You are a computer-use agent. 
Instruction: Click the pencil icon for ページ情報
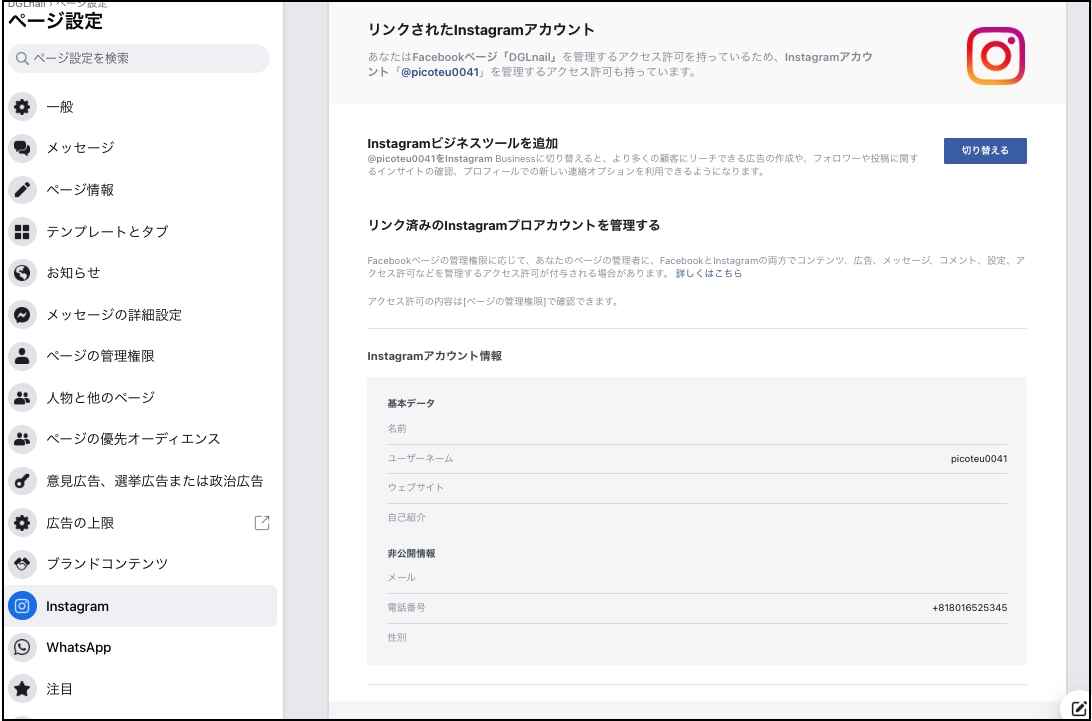pos(22,189)
